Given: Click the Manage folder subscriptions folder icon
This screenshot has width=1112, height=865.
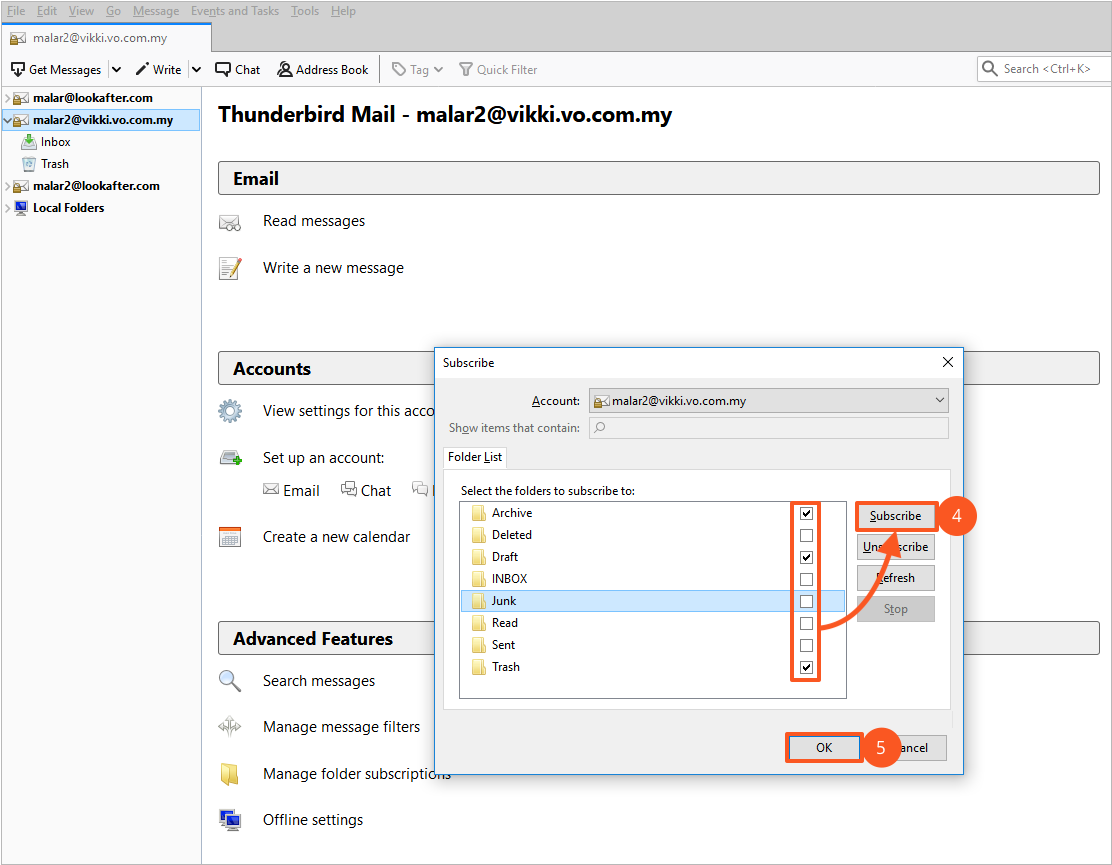Looking at the screenshot, I should tap(230, 774).
